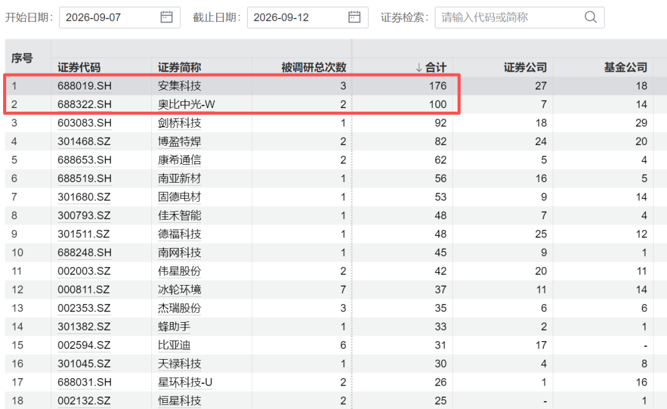Image resolution: width=667 pixels, height=409 pixels.
Task: Select the row for 博盈特焊
Action: pyautogui.click(x=336, y=141)
